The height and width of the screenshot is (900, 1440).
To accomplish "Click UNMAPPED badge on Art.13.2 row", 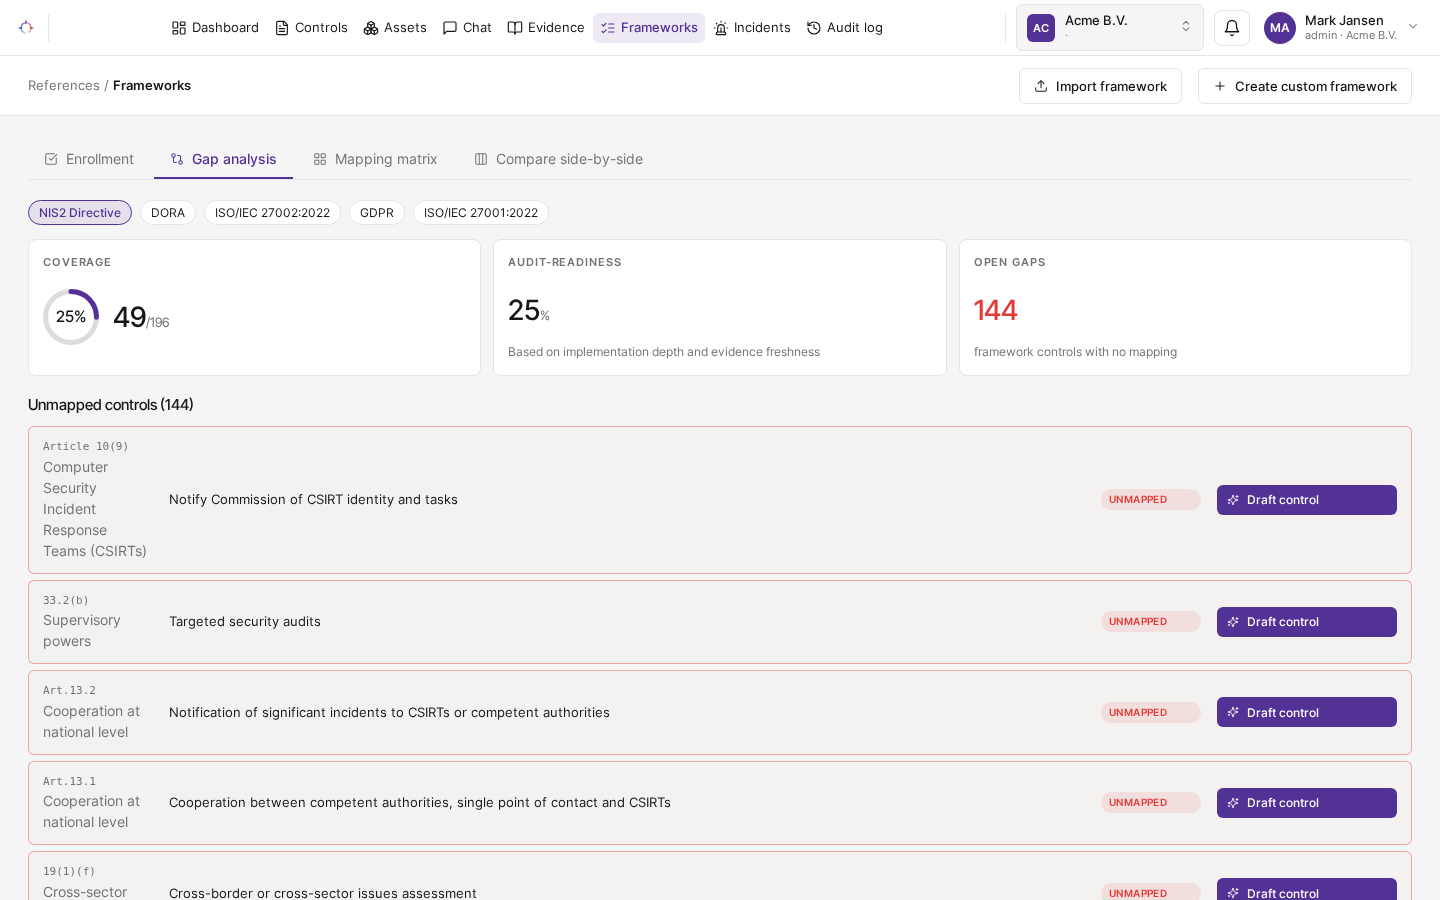I will [1151, 713].
